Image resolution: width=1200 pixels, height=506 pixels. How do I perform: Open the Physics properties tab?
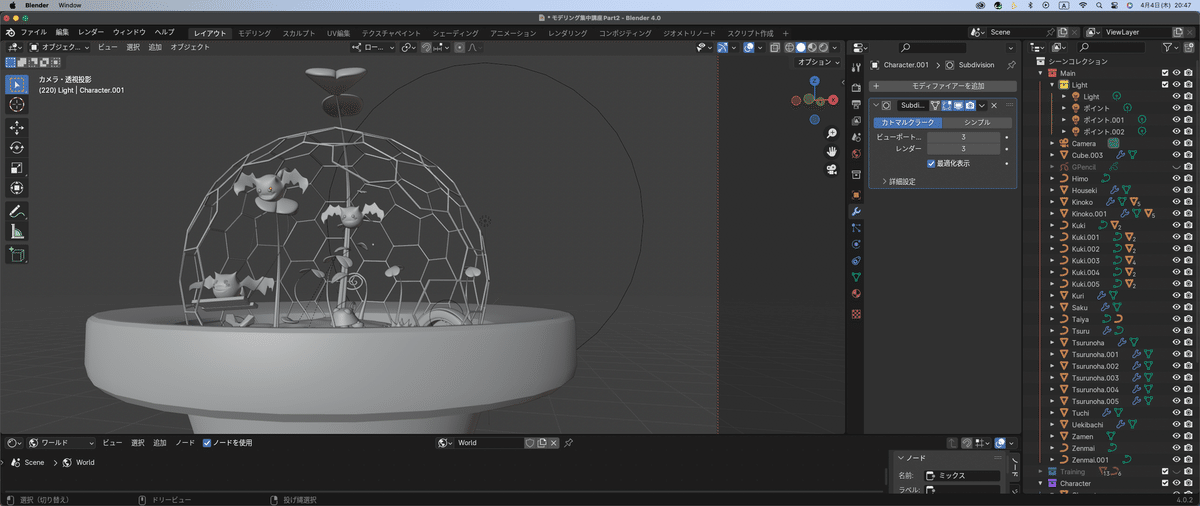(856, 244)
